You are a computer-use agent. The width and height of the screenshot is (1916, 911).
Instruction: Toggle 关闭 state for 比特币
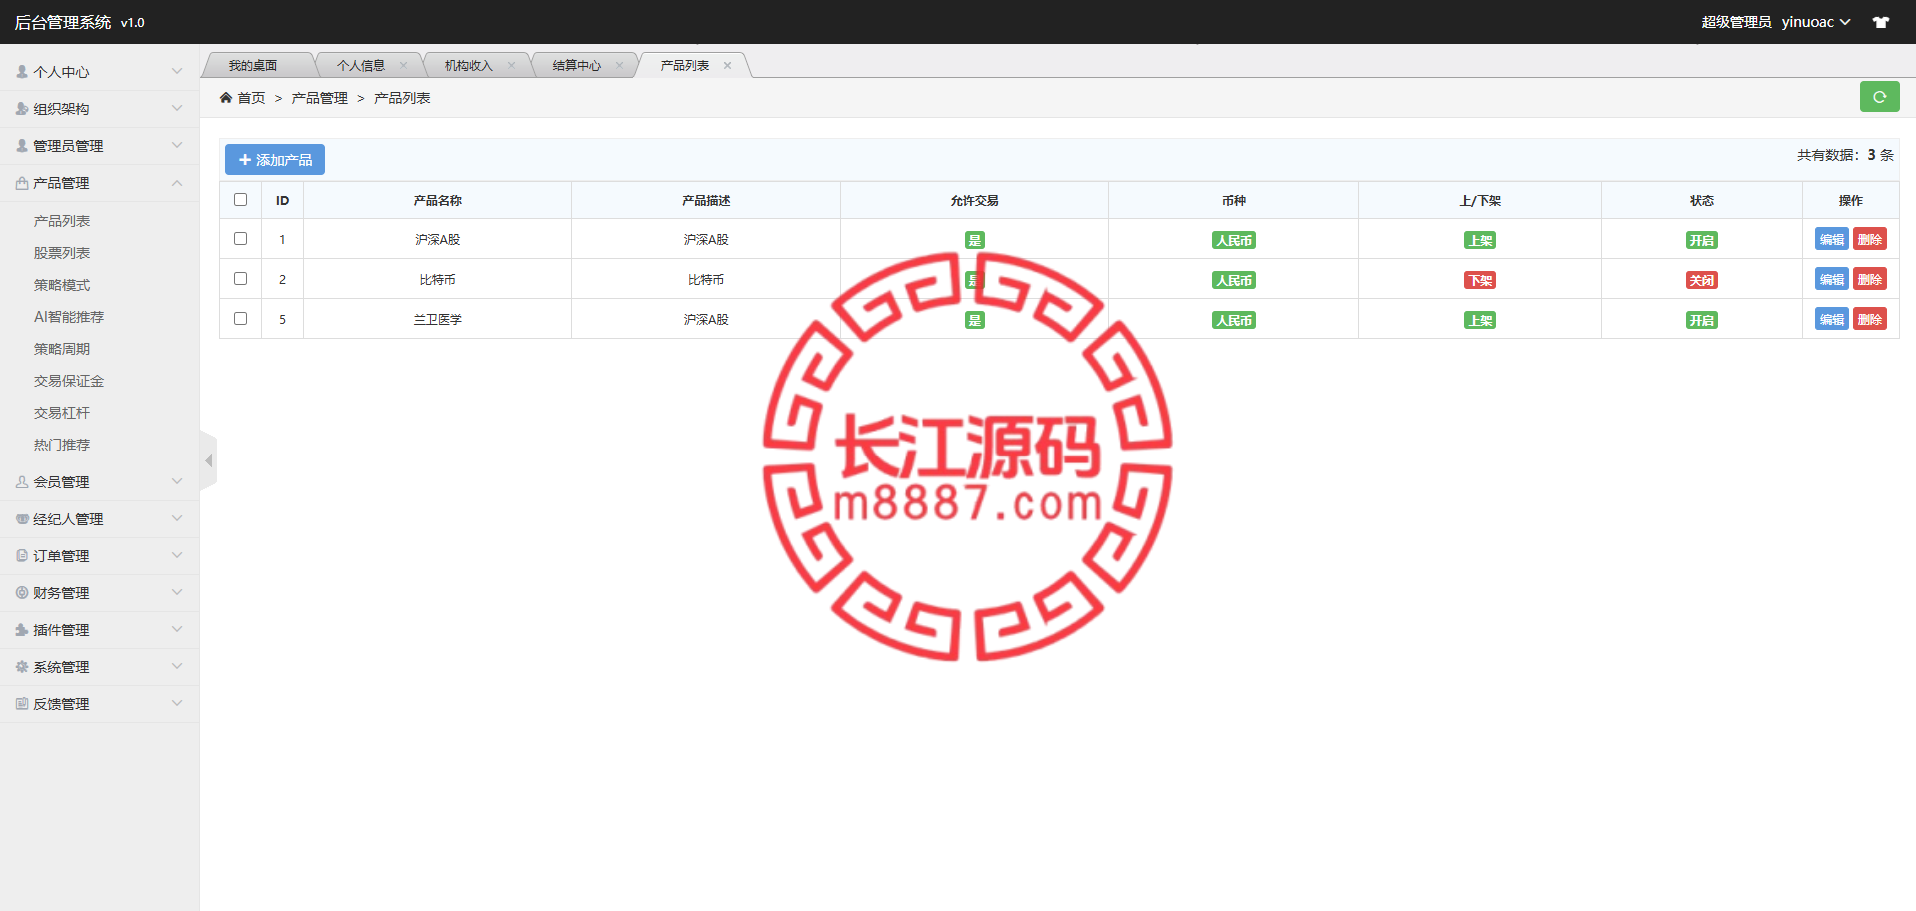coord(1702,280)
